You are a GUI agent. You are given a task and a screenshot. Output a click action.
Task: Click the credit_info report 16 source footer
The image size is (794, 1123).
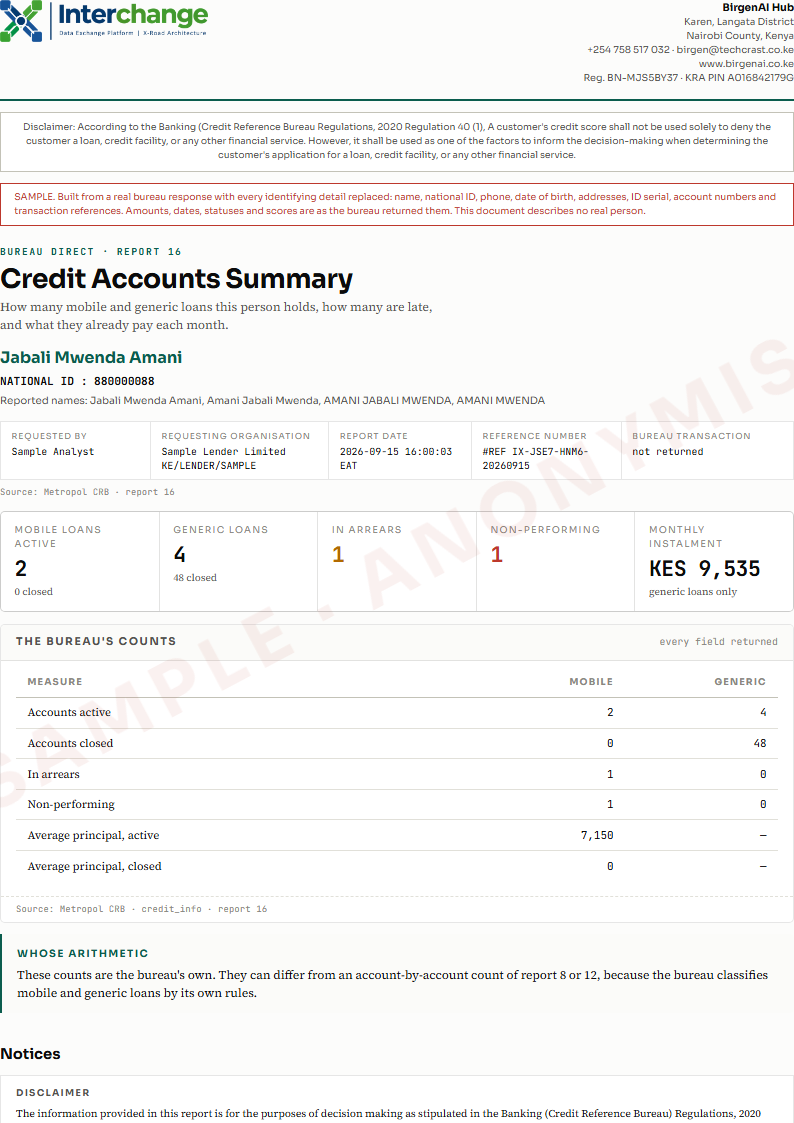point(142,909)
